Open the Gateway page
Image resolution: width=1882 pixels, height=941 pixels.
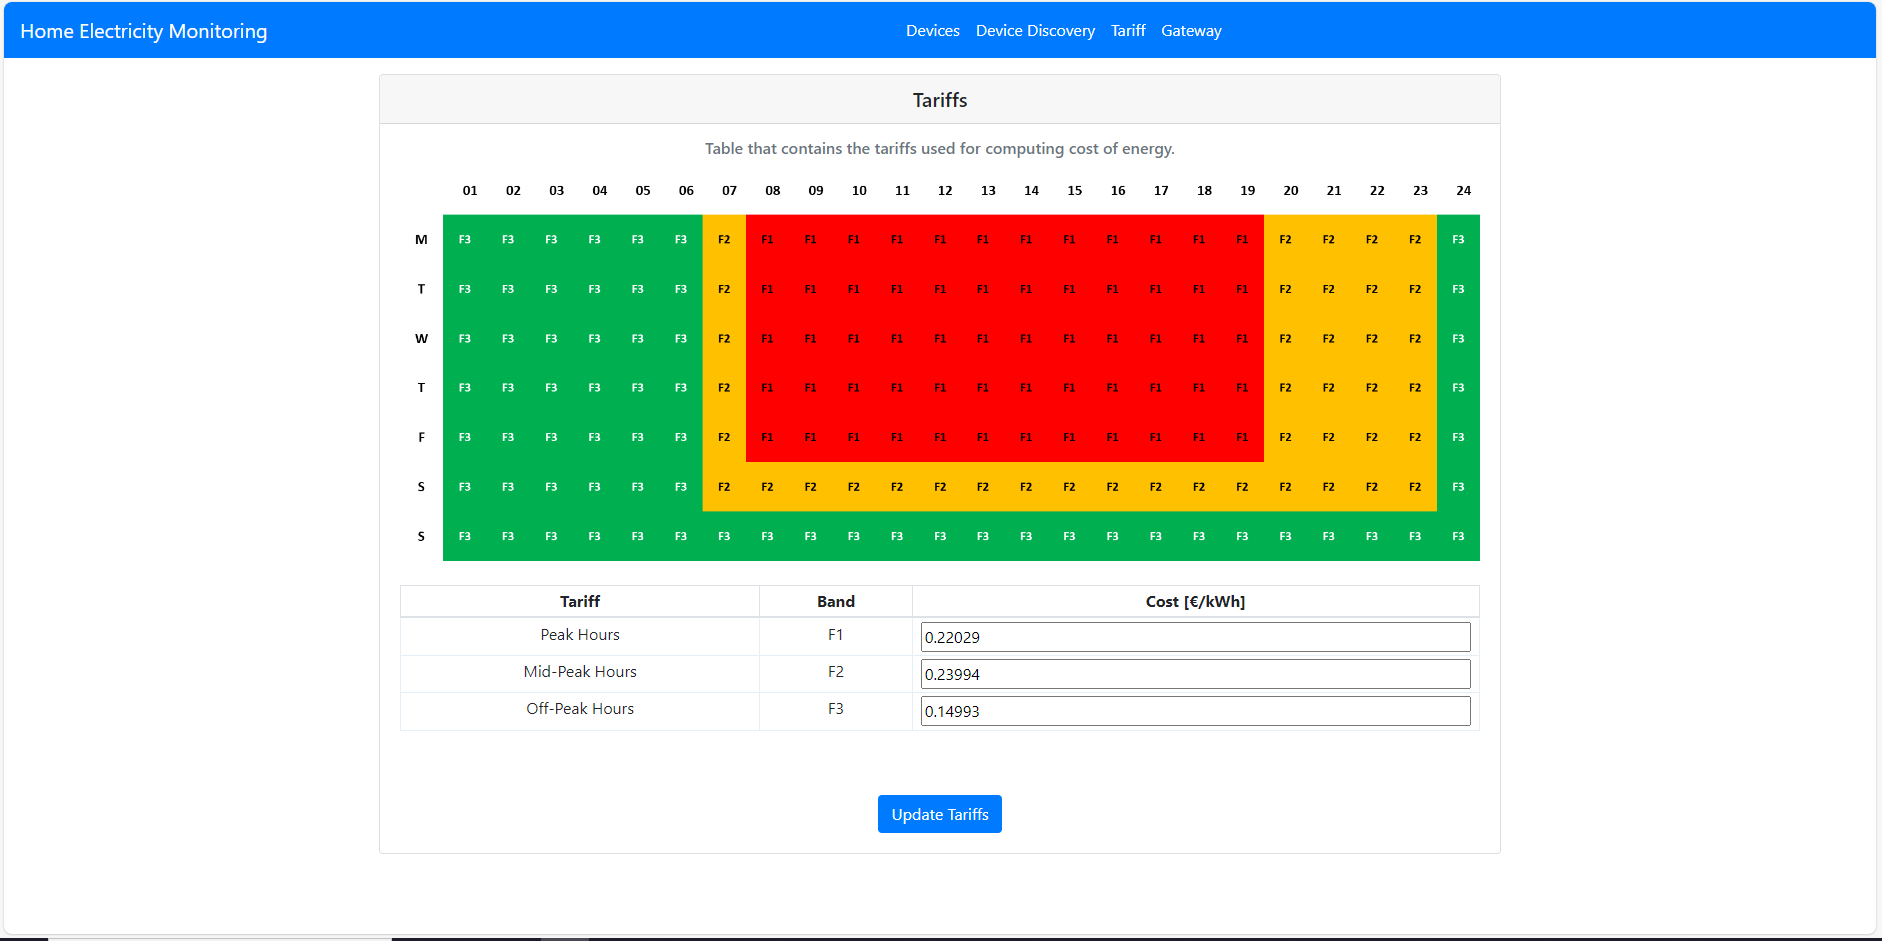[x=1191, y=30]
